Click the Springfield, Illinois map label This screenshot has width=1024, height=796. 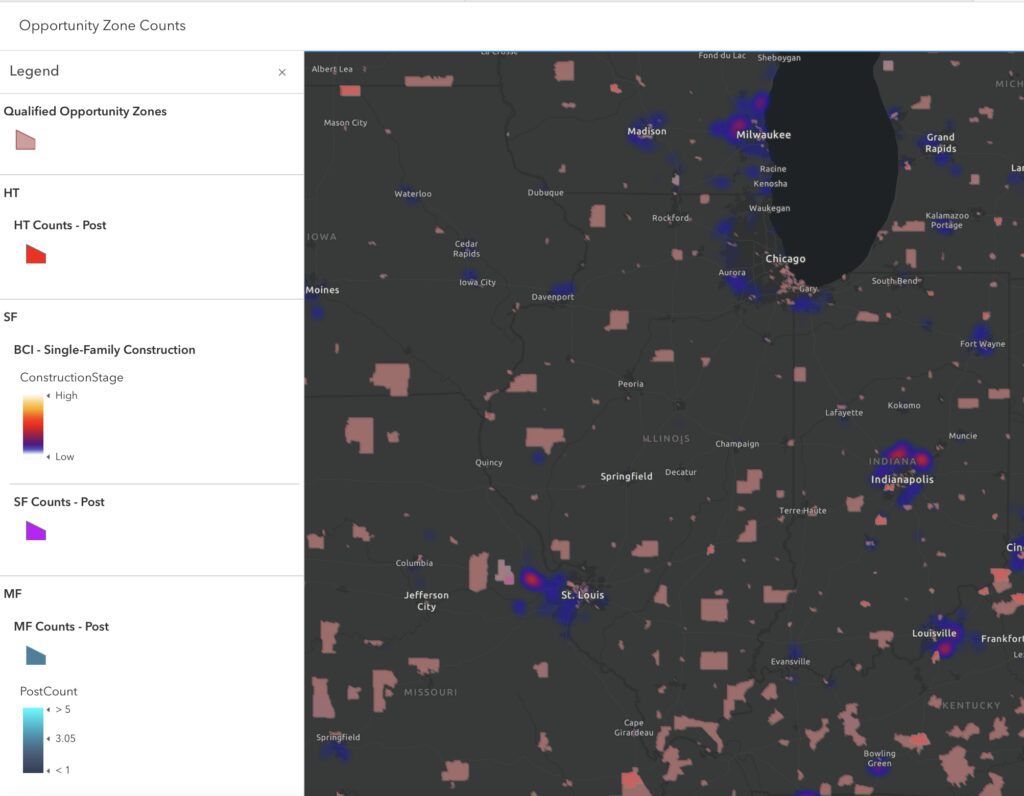tap(626, 477)
